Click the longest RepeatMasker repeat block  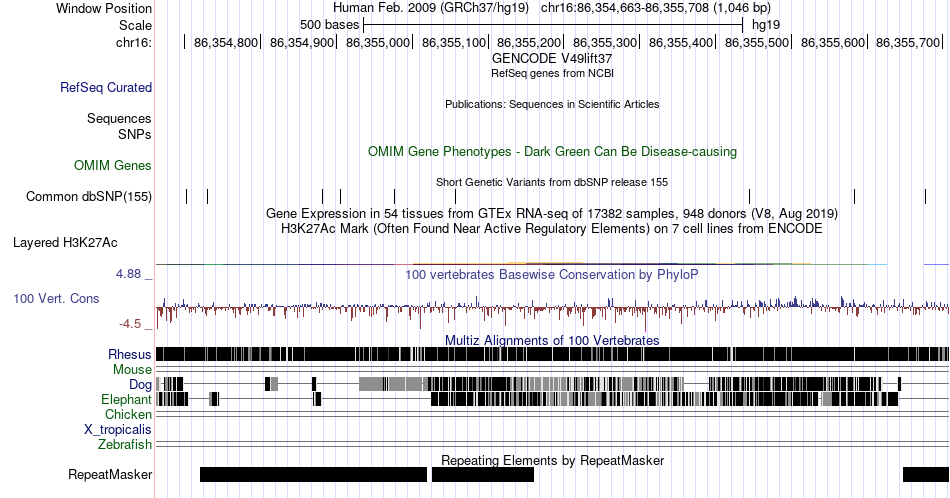coord(313,474)
